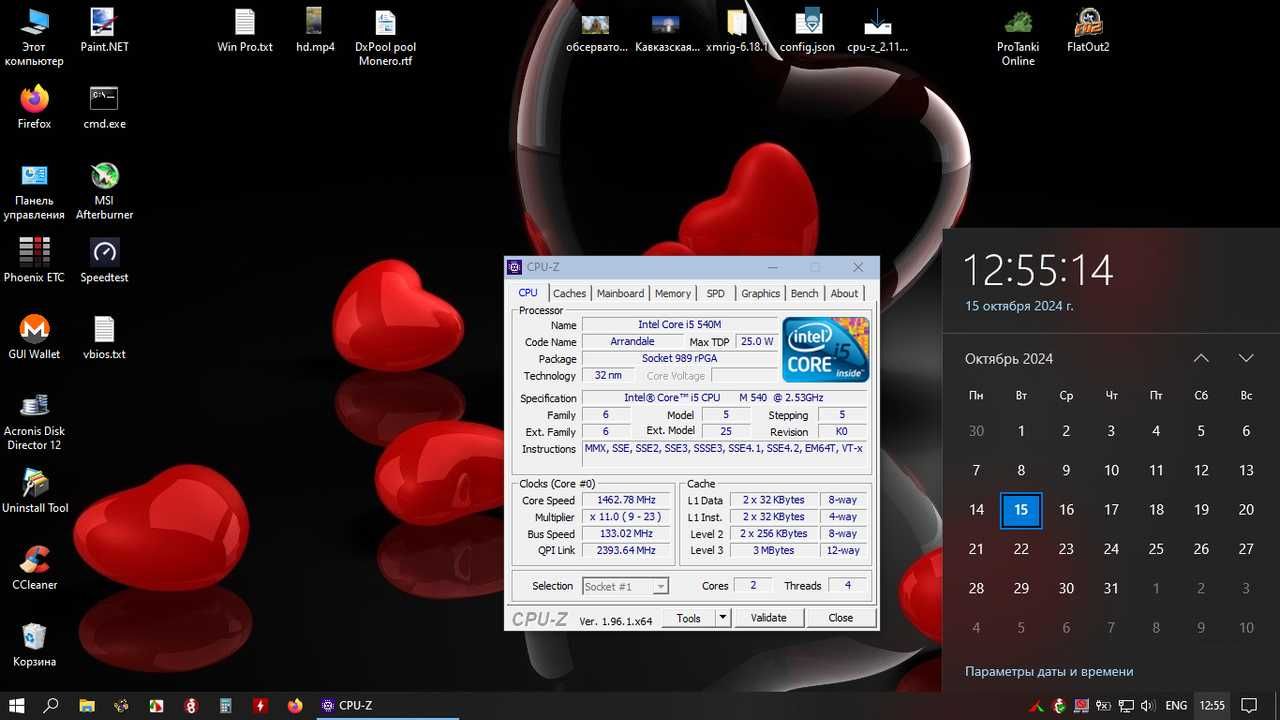1280x720 pixels.
Task: Click the calculator icon in the taskbar
Action: 226,705
